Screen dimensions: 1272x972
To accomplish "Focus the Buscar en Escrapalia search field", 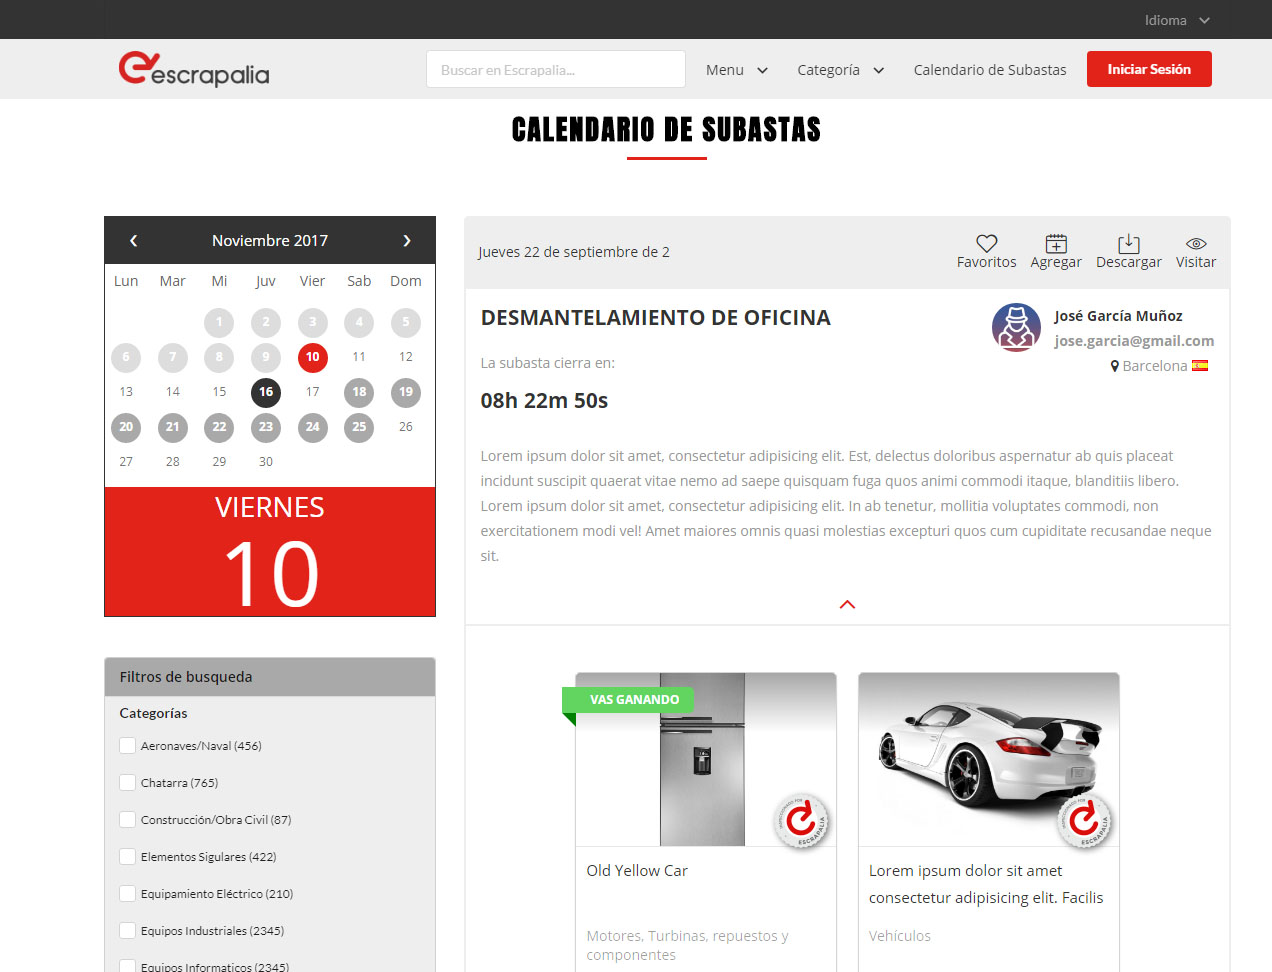I will point(556,69).
